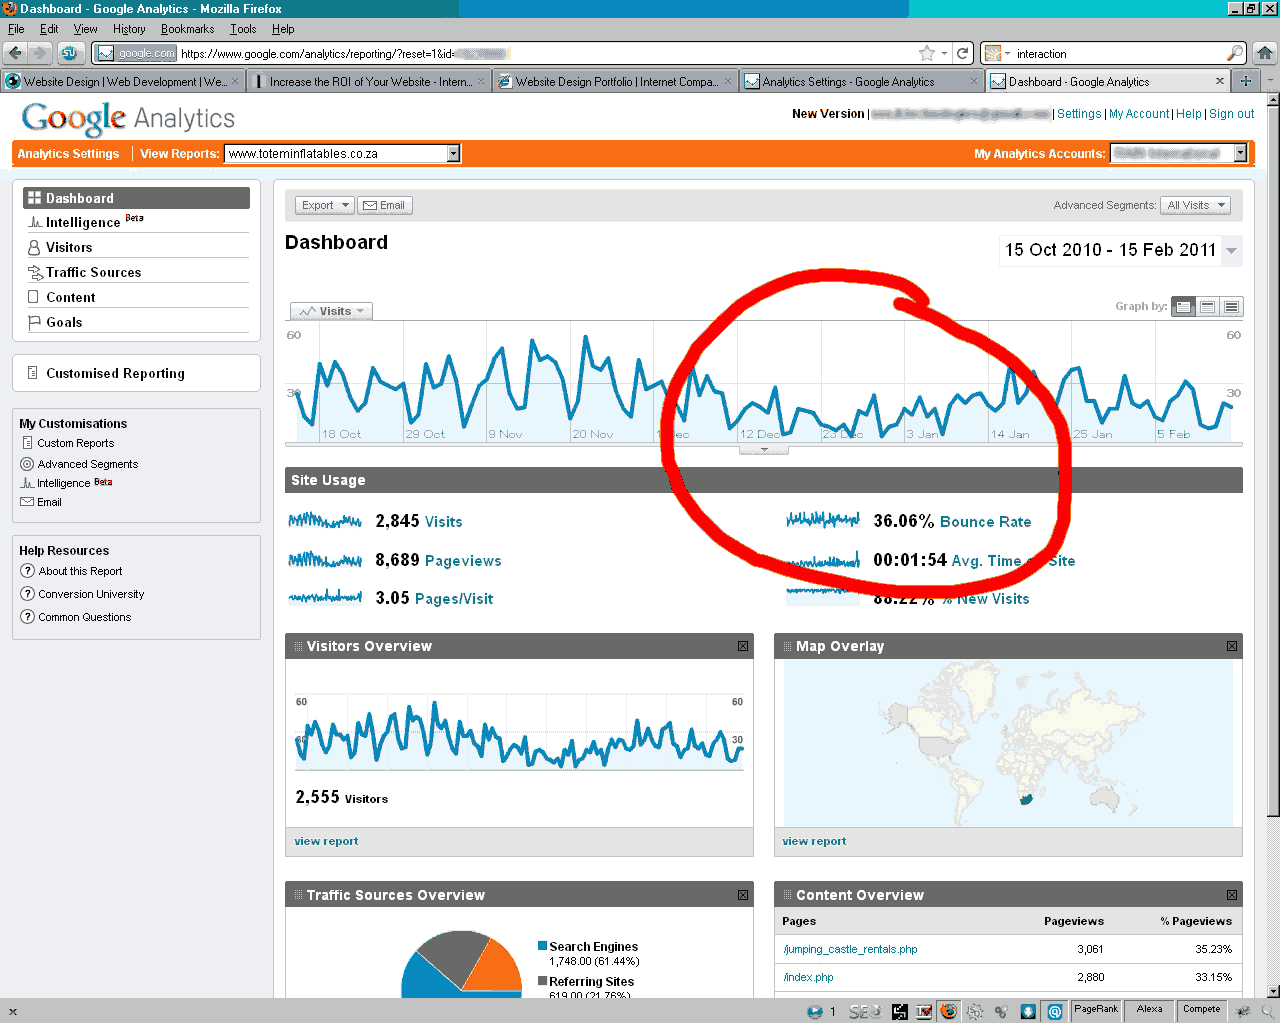Screen dimensions: 1280x1024
Task: Open Advanced Segments link
Action: click(x=88, y=464)
